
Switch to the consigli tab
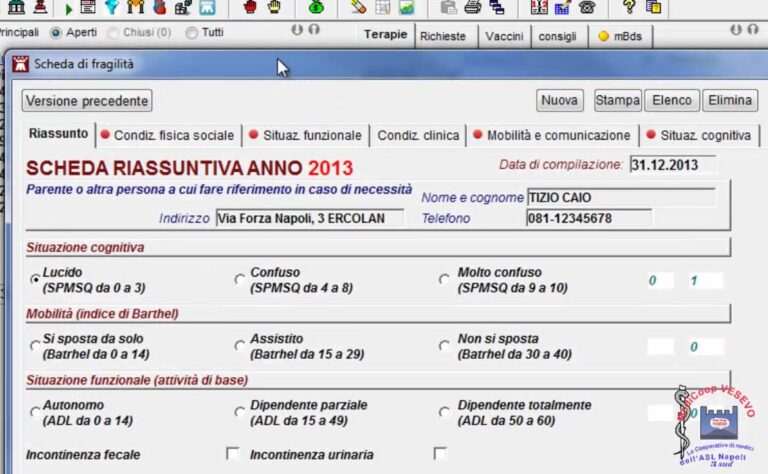pyautogui.click(x=557, y=36)
